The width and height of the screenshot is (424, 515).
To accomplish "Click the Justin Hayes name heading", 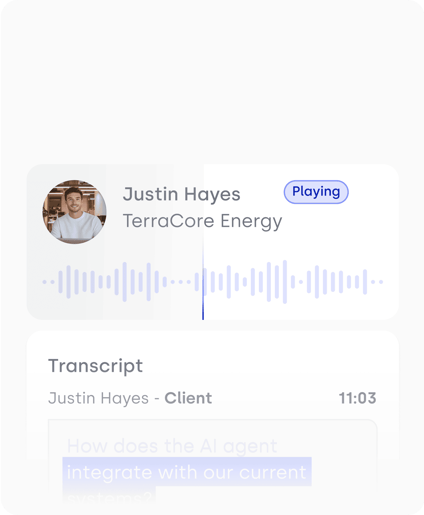I will tap(181, 194).
